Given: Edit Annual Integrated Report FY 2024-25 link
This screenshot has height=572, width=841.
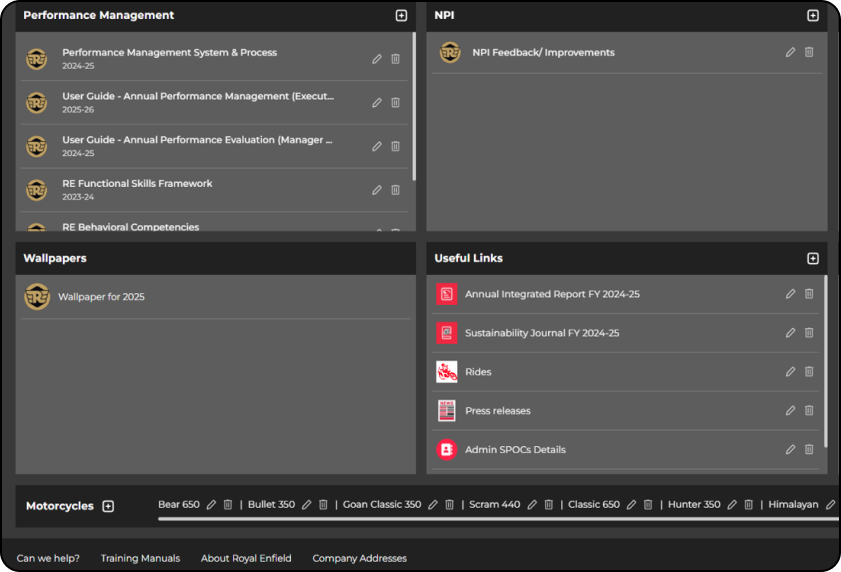Looking at the screenshot, I should [x=791, y=294].
